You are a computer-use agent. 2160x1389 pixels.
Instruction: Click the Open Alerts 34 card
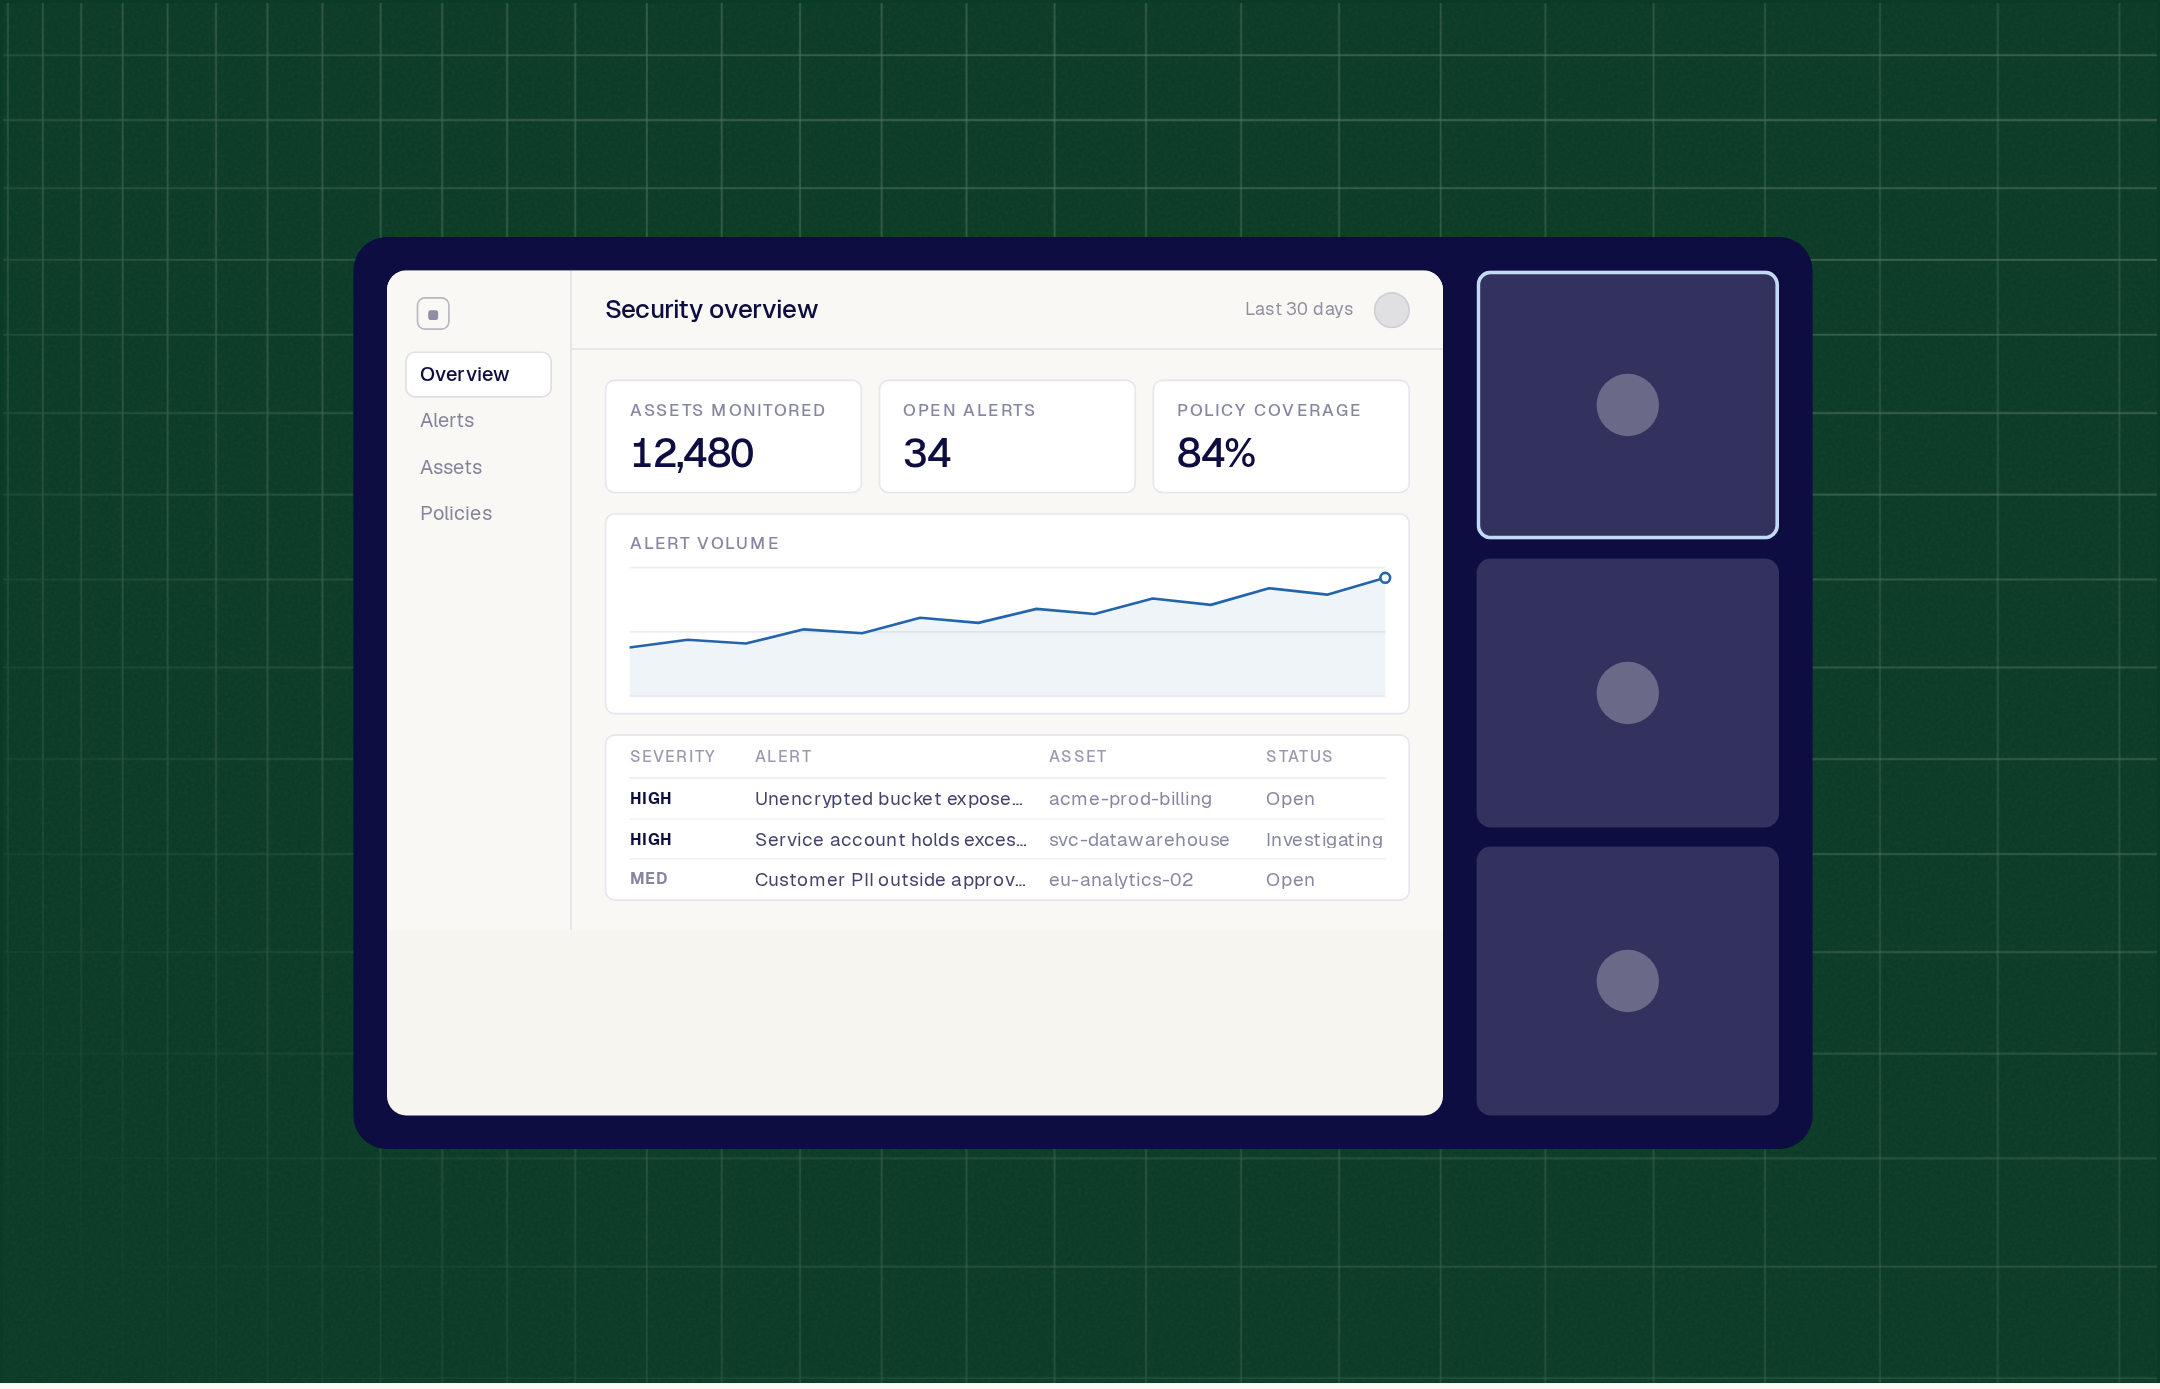1007,436
